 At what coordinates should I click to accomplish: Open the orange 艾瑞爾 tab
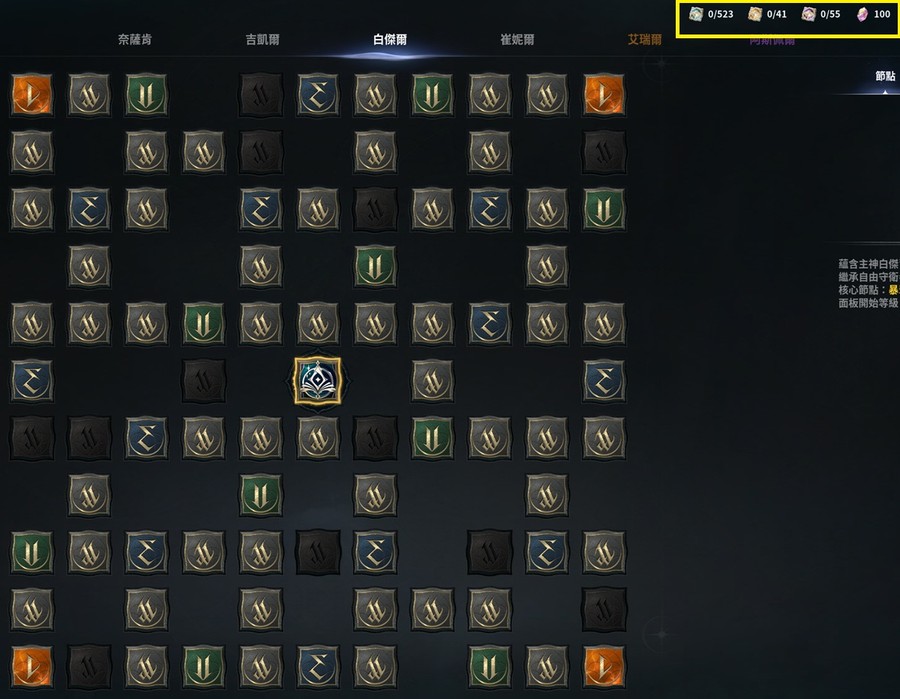[x=645, y=40]
